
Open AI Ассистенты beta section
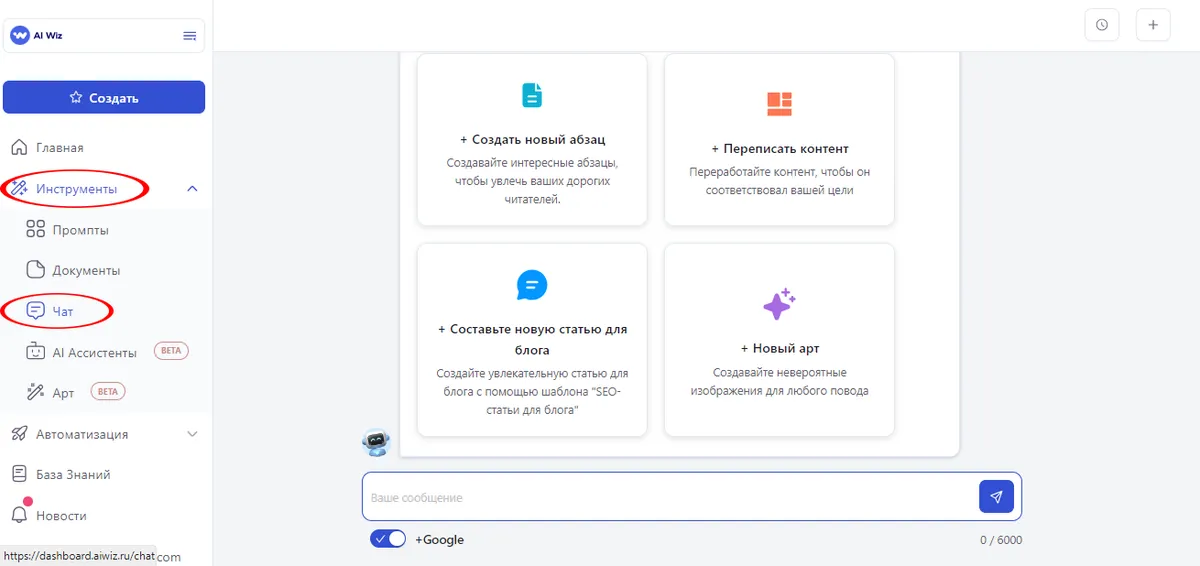(94, 352)
